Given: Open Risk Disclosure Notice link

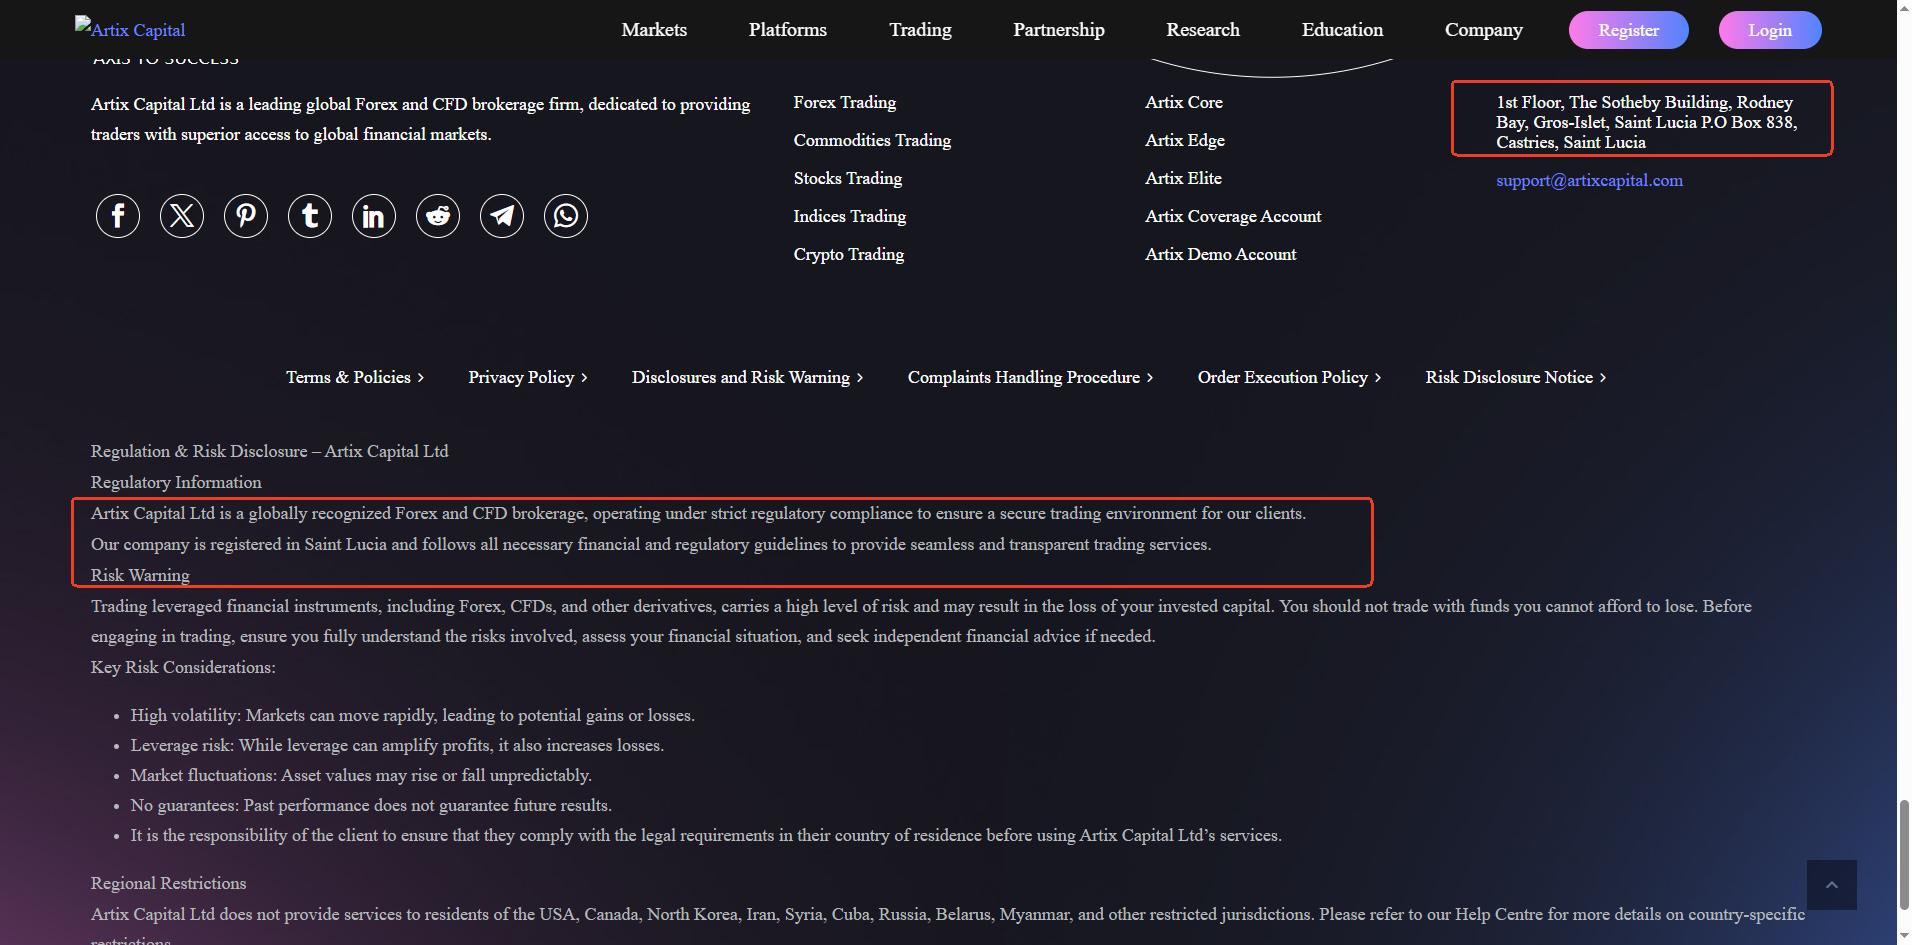Looking at the screenshot, I should coord(1515,377).
